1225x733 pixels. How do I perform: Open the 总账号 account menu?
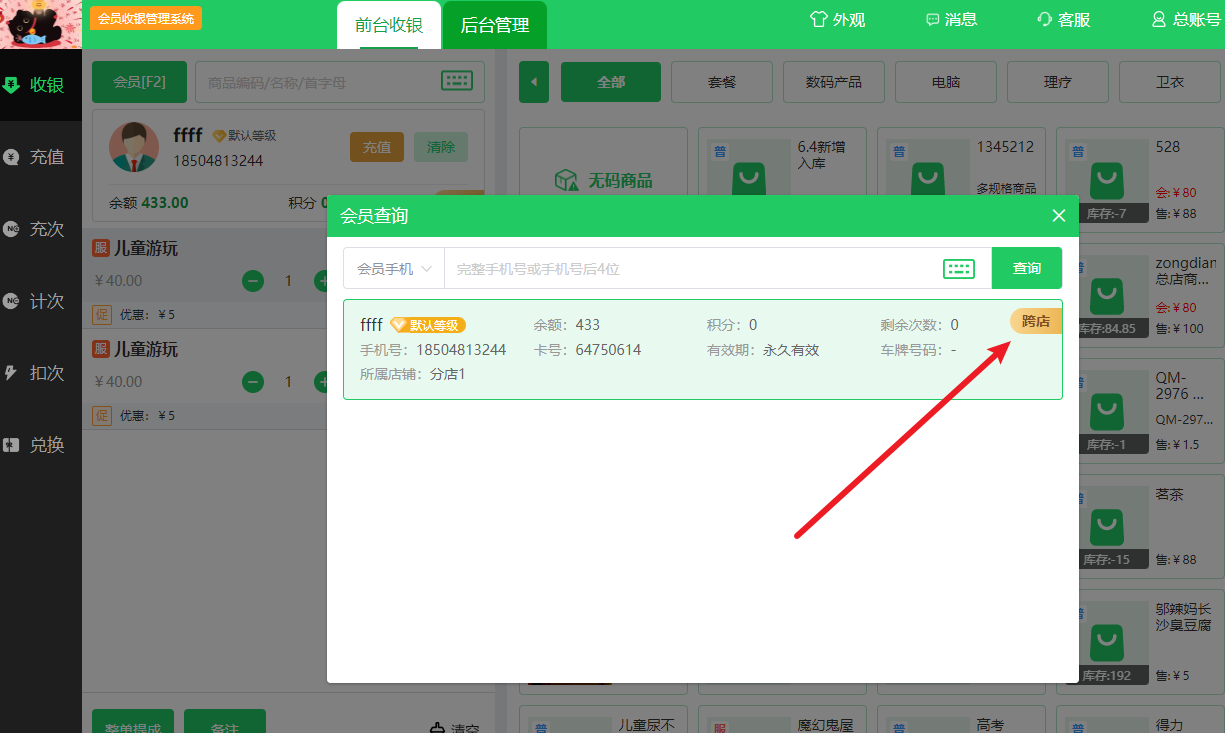[x=1186, y=19]
